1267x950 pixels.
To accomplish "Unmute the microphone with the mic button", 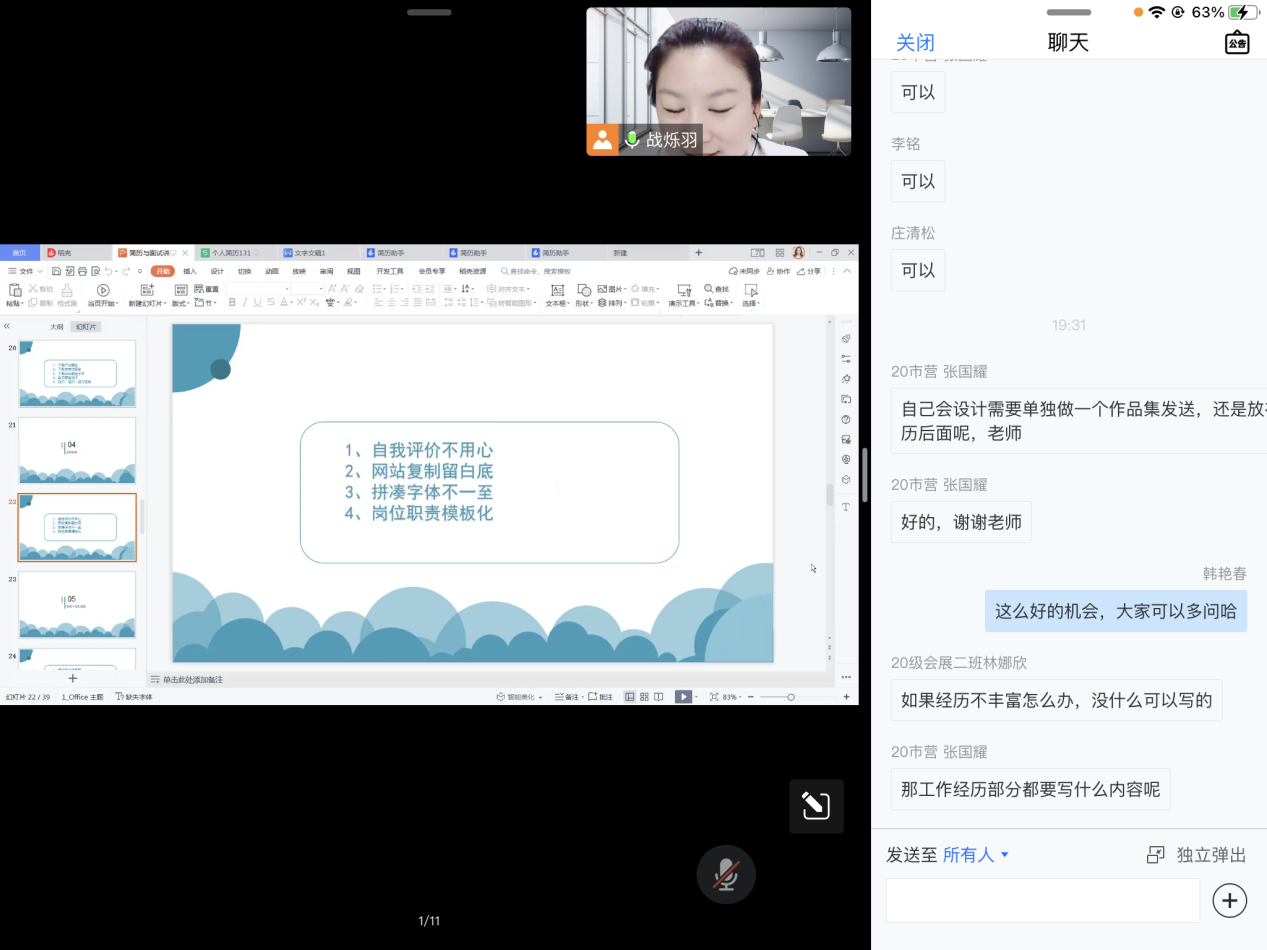I will (x=726, y=875).
